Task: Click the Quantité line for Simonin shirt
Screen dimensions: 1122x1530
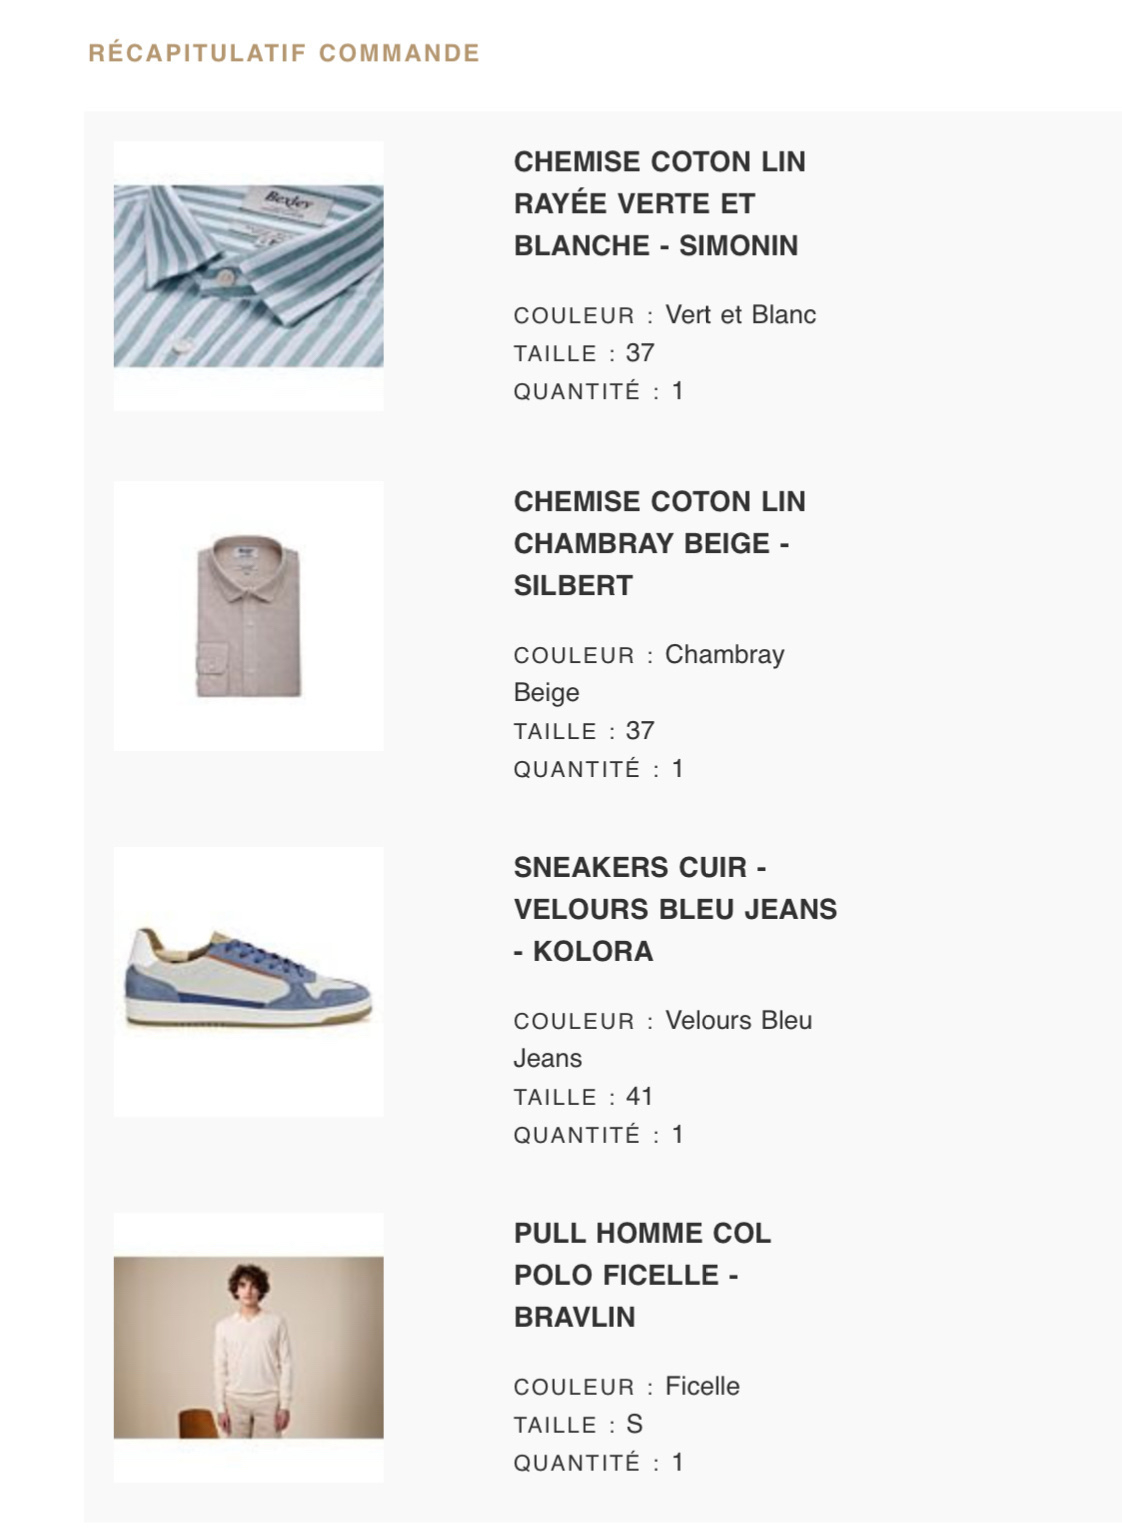Action: [x=599, y=391]
